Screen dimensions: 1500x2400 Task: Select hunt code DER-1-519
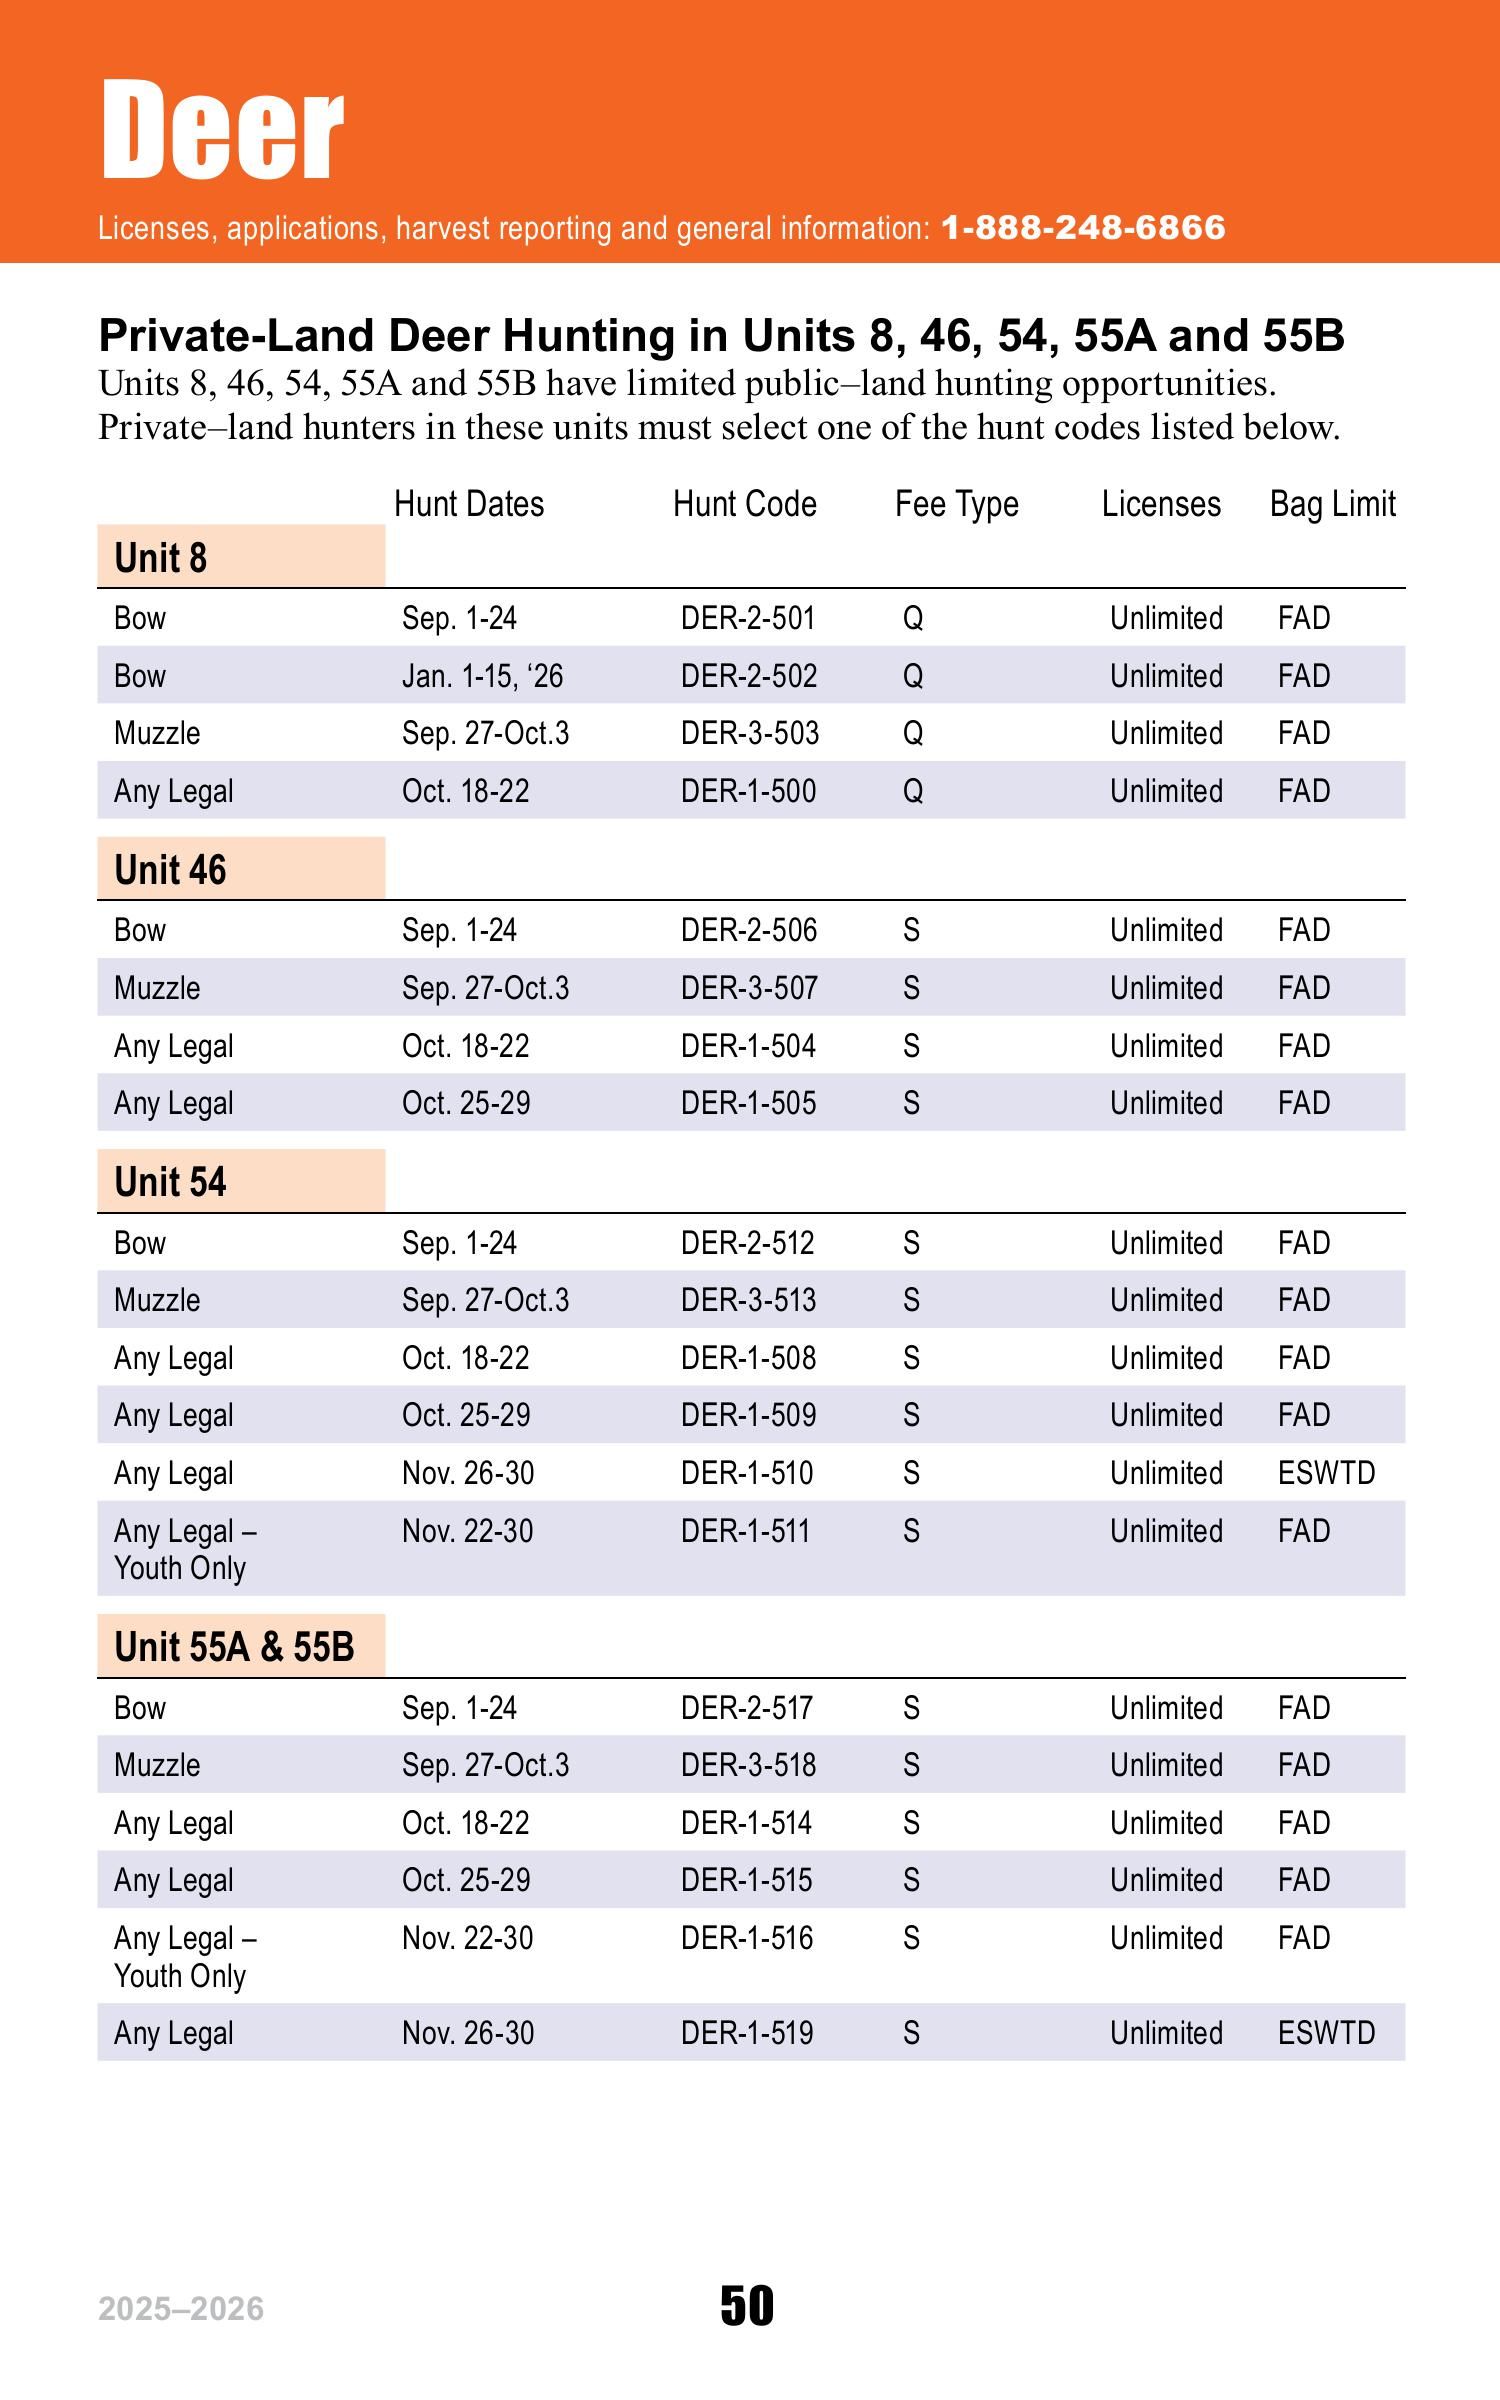pos(747,2033)
